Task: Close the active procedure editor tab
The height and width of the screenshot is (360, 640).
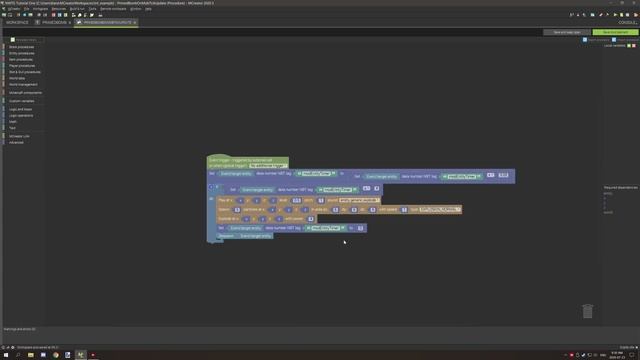Action: point(134,22)
